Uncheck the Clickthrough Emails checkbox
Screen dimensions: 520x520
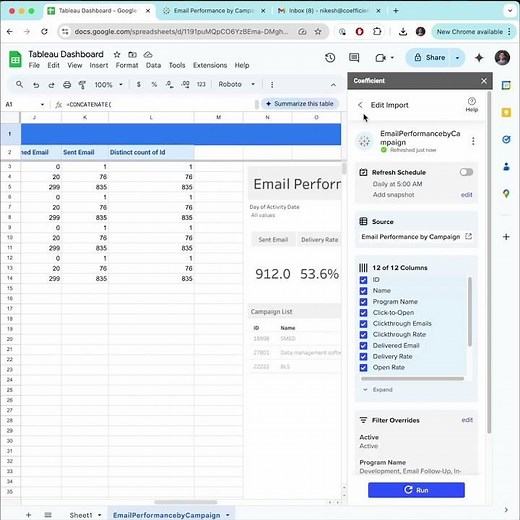coord(363,324)
